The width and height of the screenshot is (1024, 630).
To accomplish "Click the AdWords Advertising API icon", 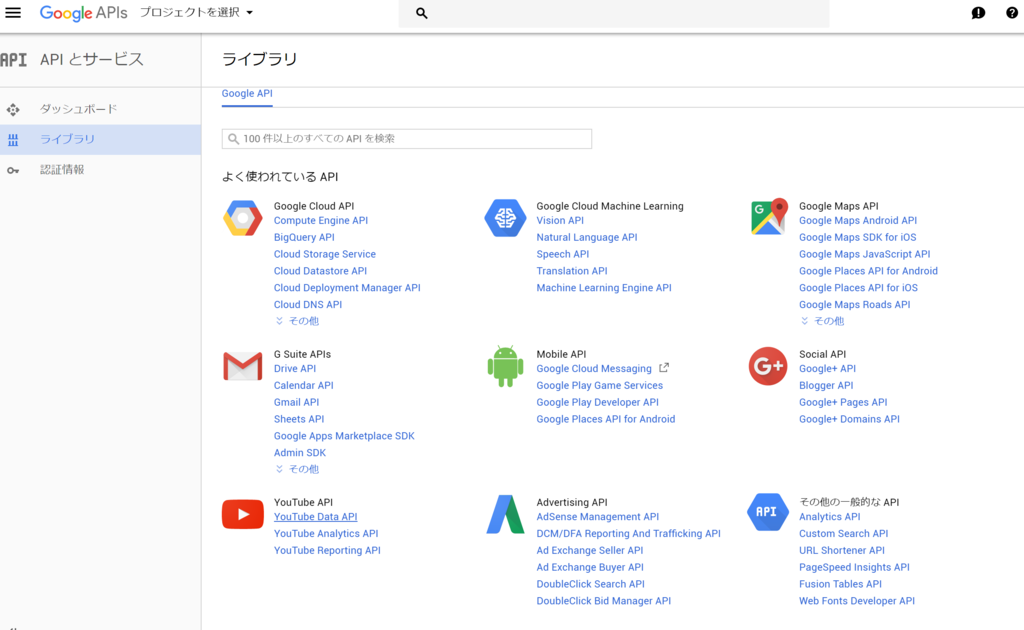I will (505, 514).
